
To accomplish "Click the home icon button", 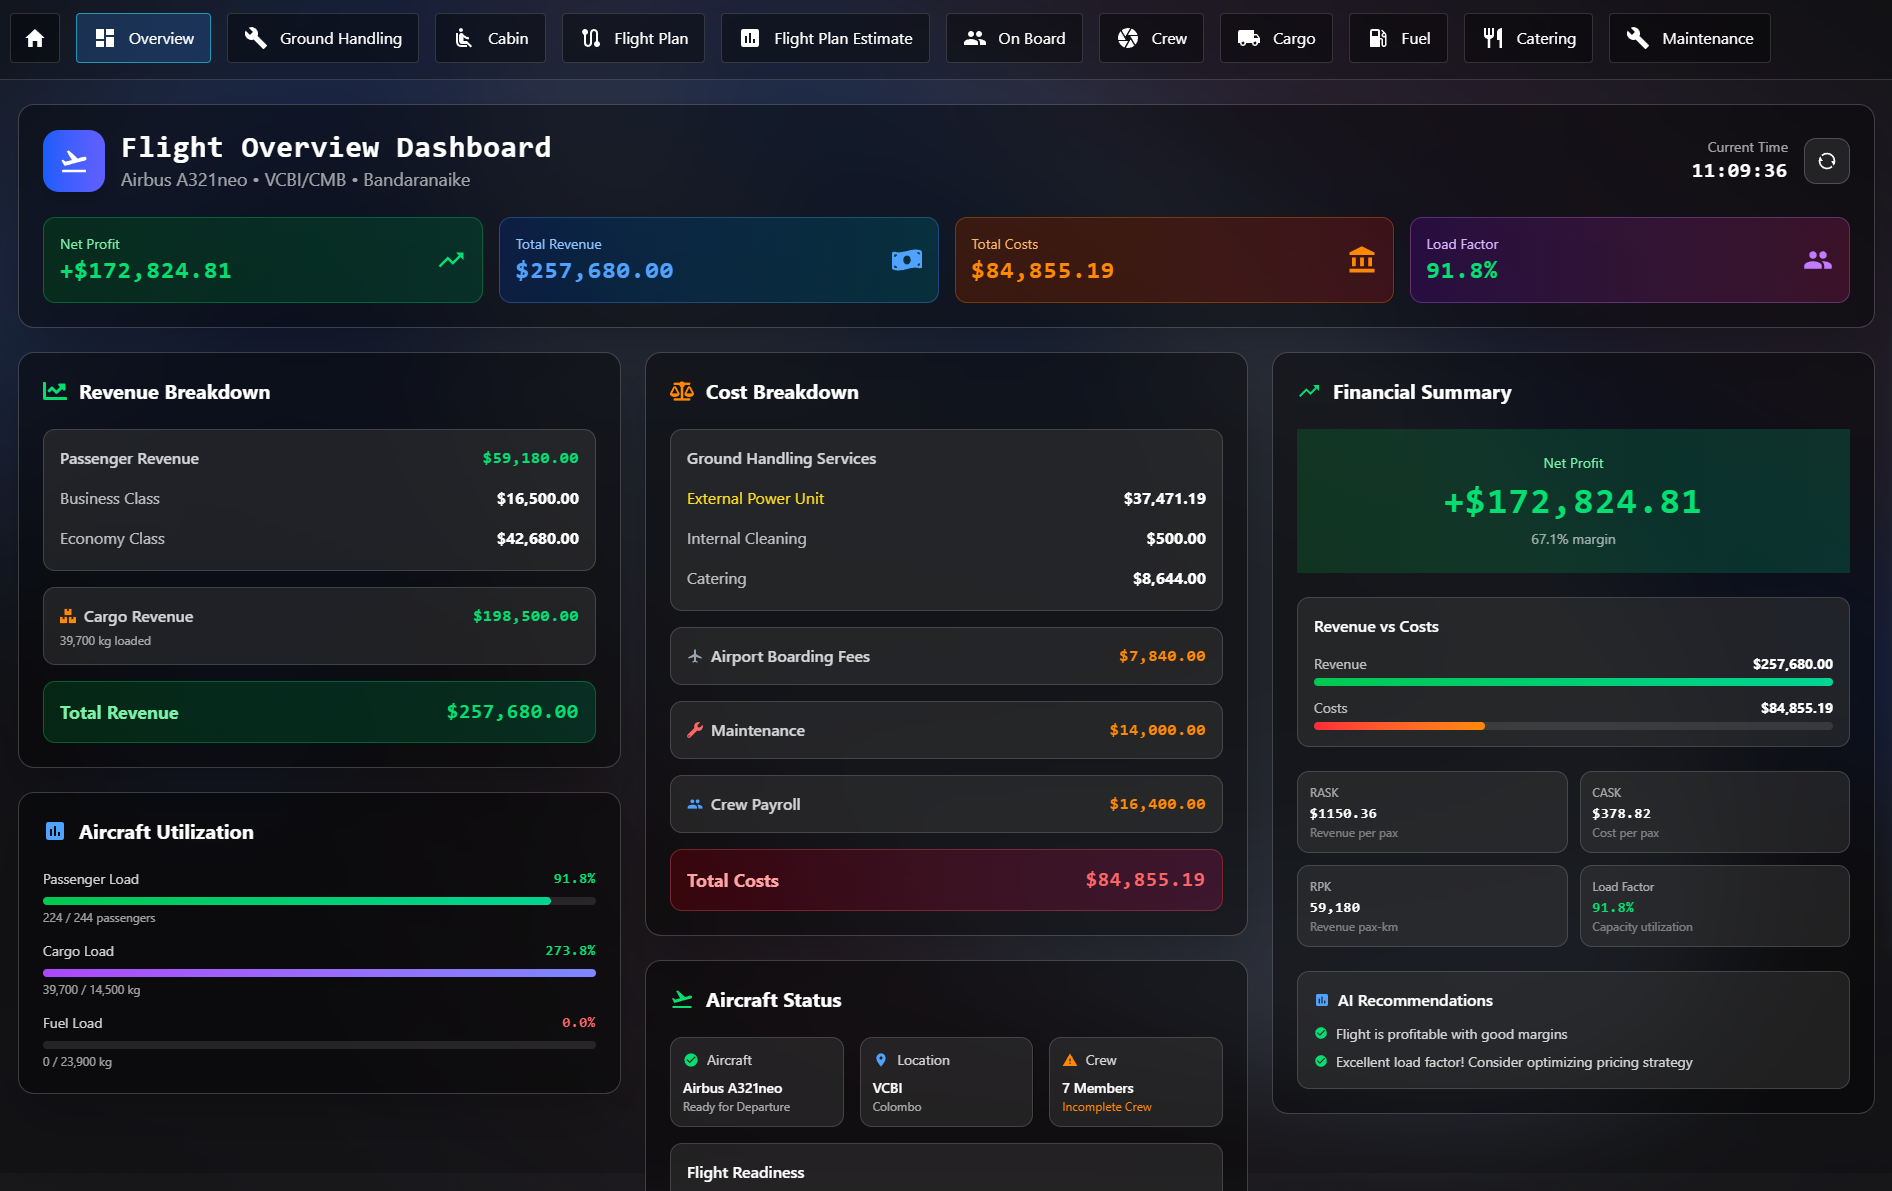I will (x=35, y=38).
